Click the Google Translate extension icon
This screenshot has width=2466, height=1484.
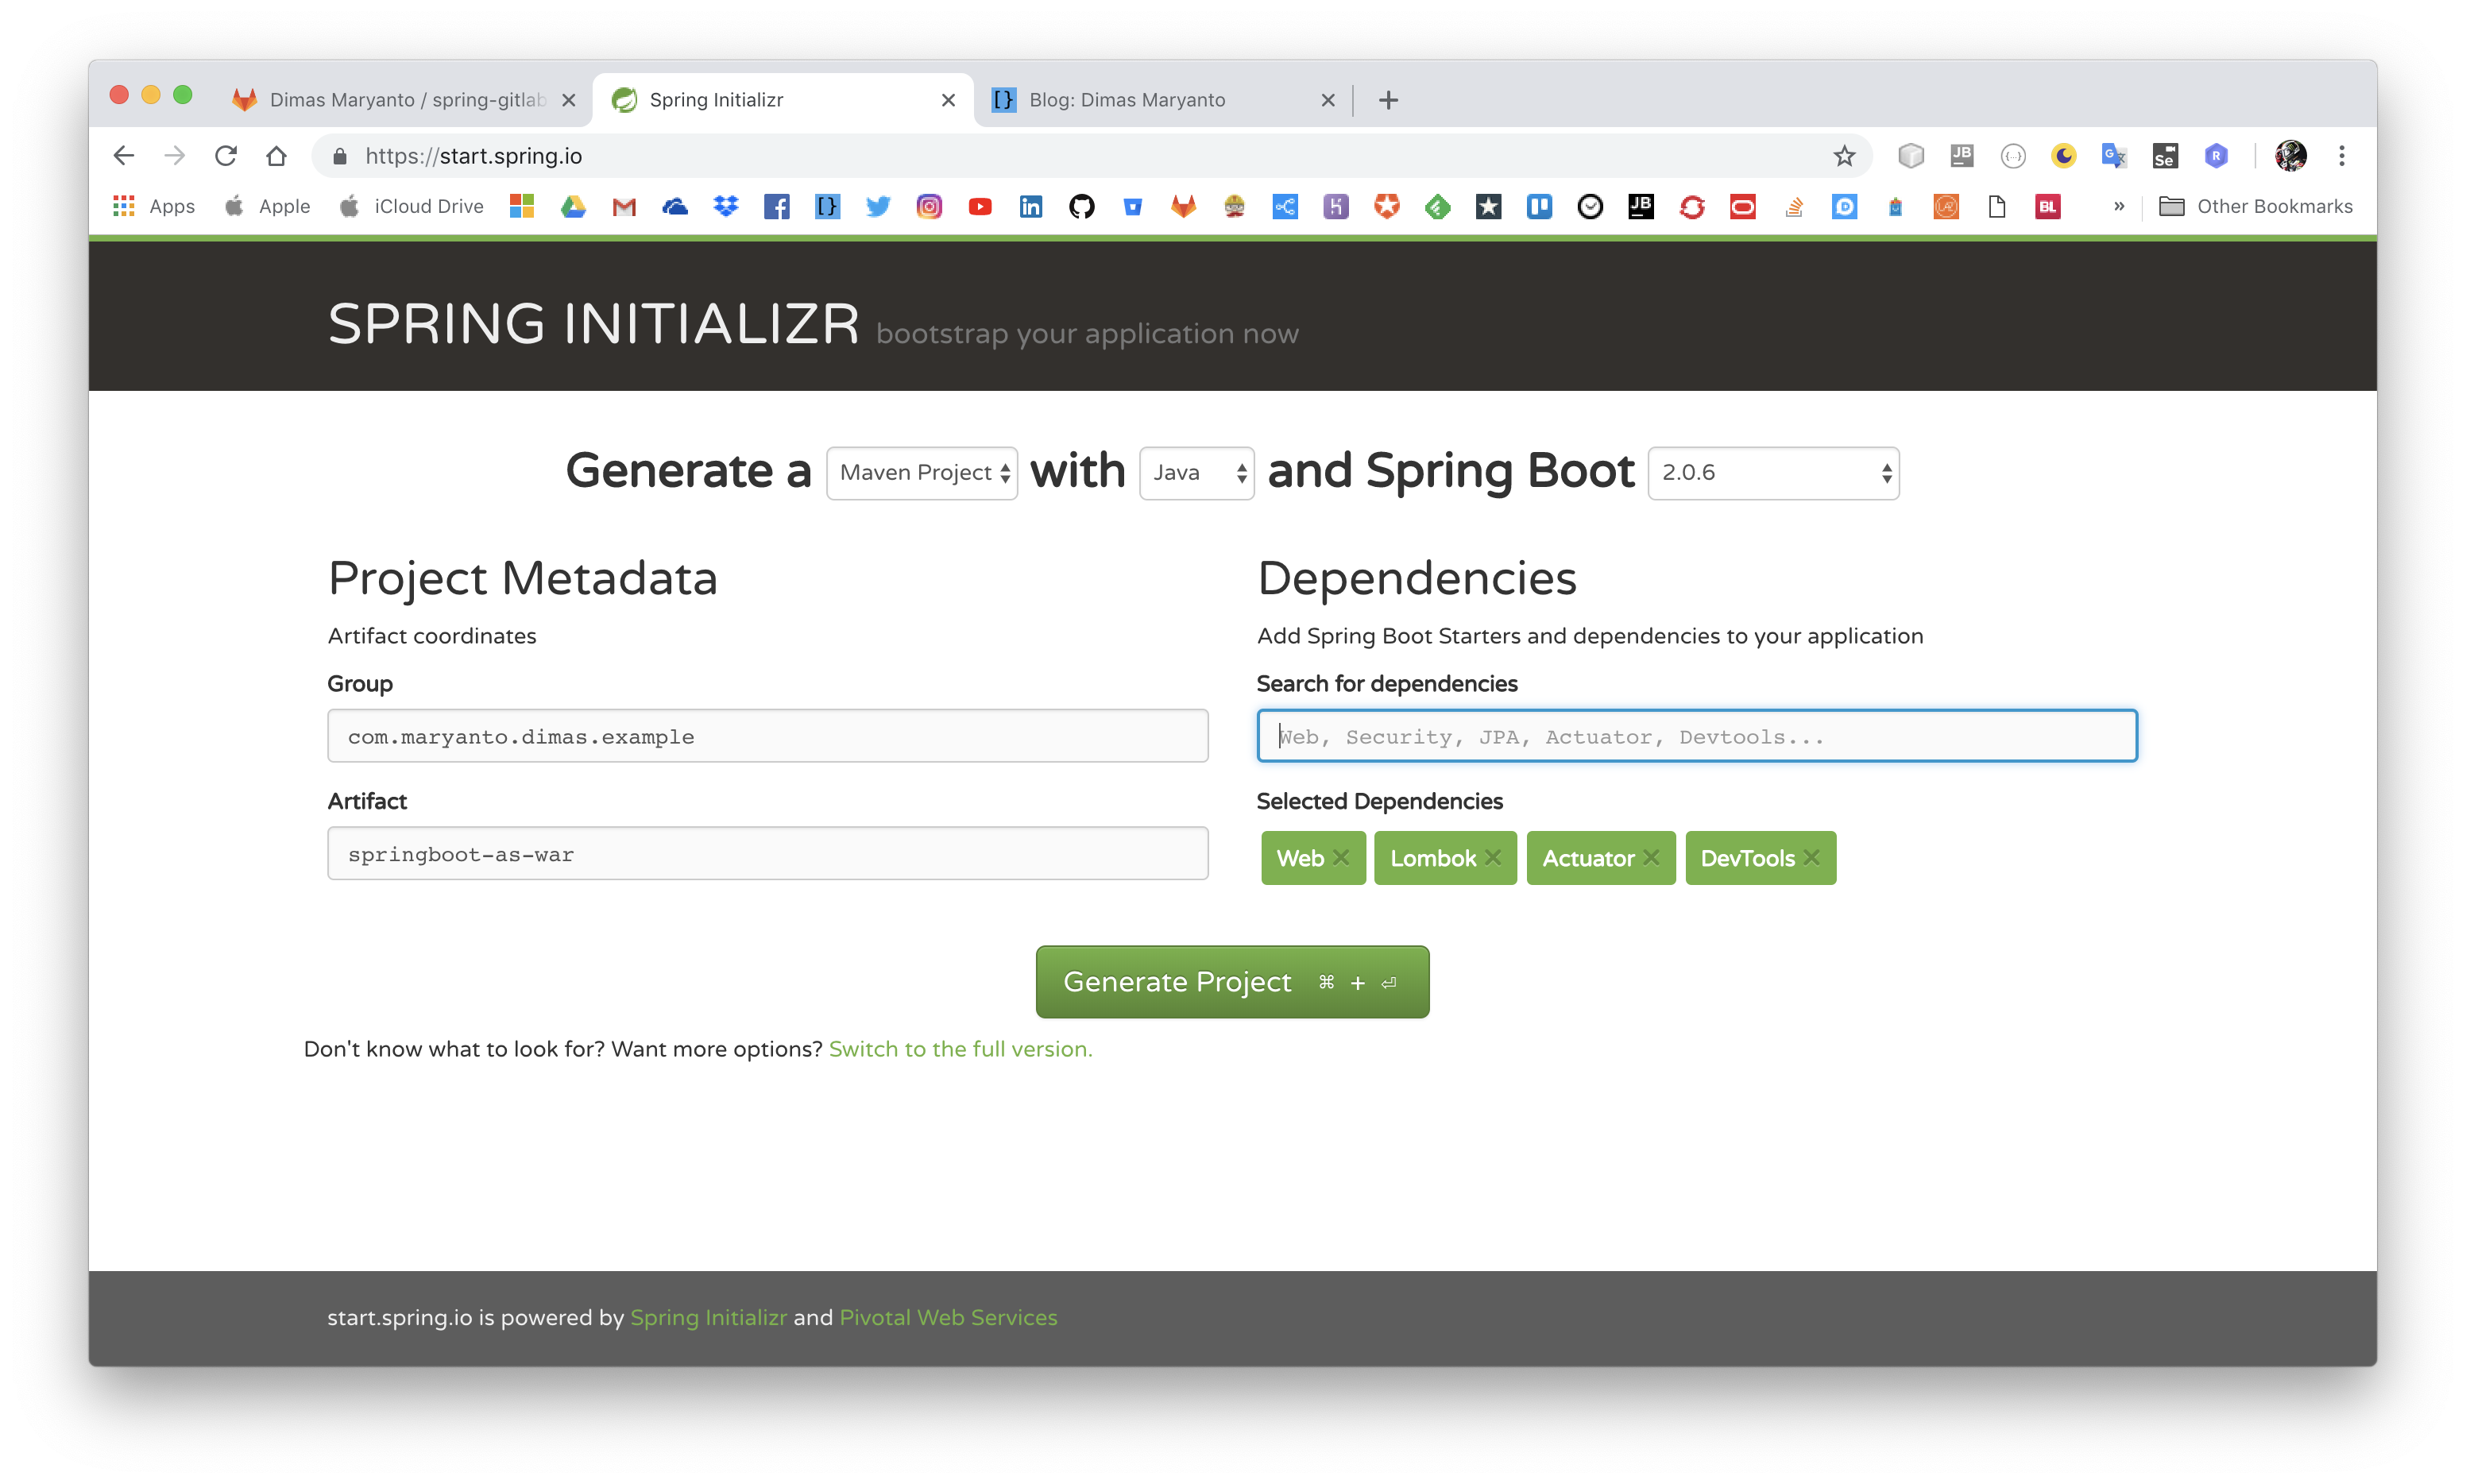coord(2114,156)
